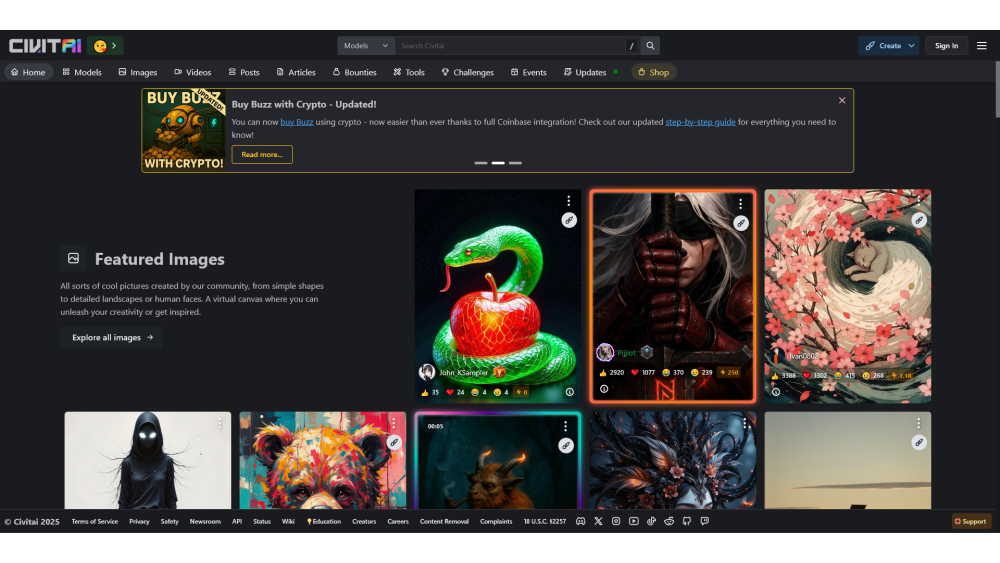Image resolution: width=1000 pixels, height=563 pixels.
Task: Click the remix link icon on snake image
Action: point(569,220)
